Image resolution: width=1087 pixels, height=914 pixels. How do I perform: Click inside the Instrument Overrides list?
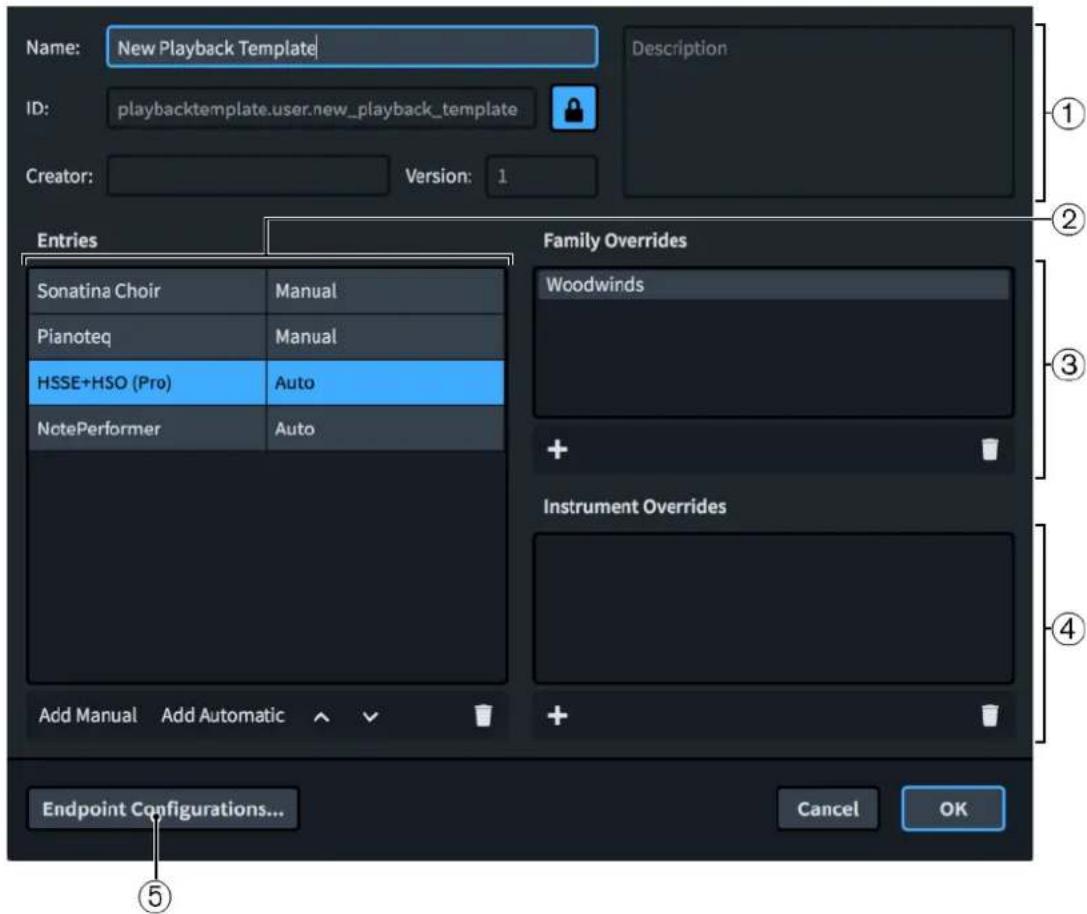(773, 608)
